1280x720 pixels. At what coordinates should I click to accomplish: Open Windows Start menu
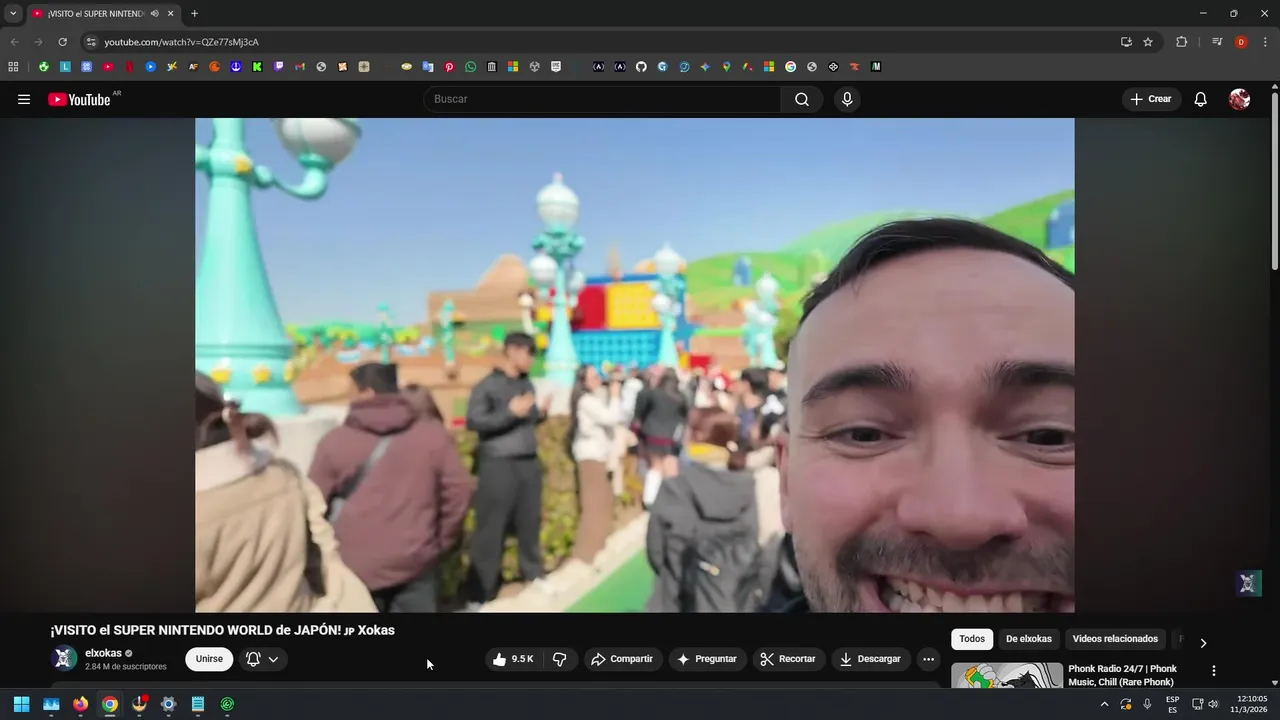21,704
